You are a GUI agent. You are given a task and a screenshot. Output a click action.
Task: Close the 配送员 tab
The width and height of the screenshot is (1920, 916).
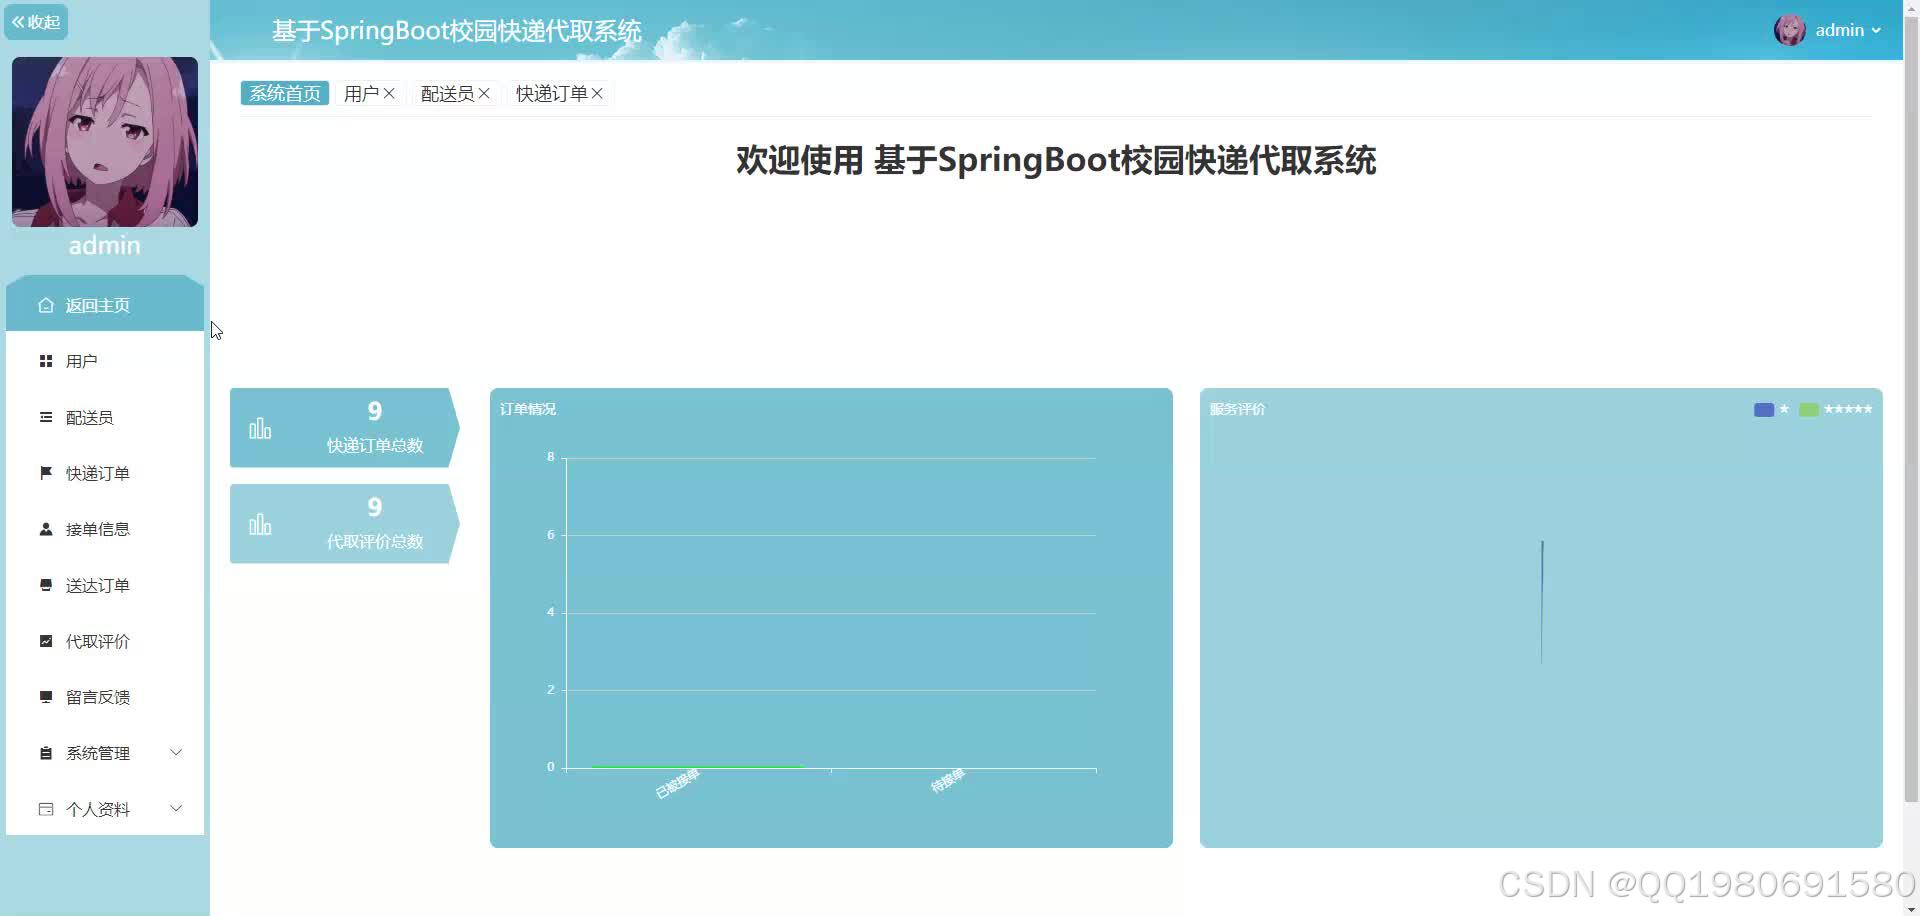tap(484, 93)
